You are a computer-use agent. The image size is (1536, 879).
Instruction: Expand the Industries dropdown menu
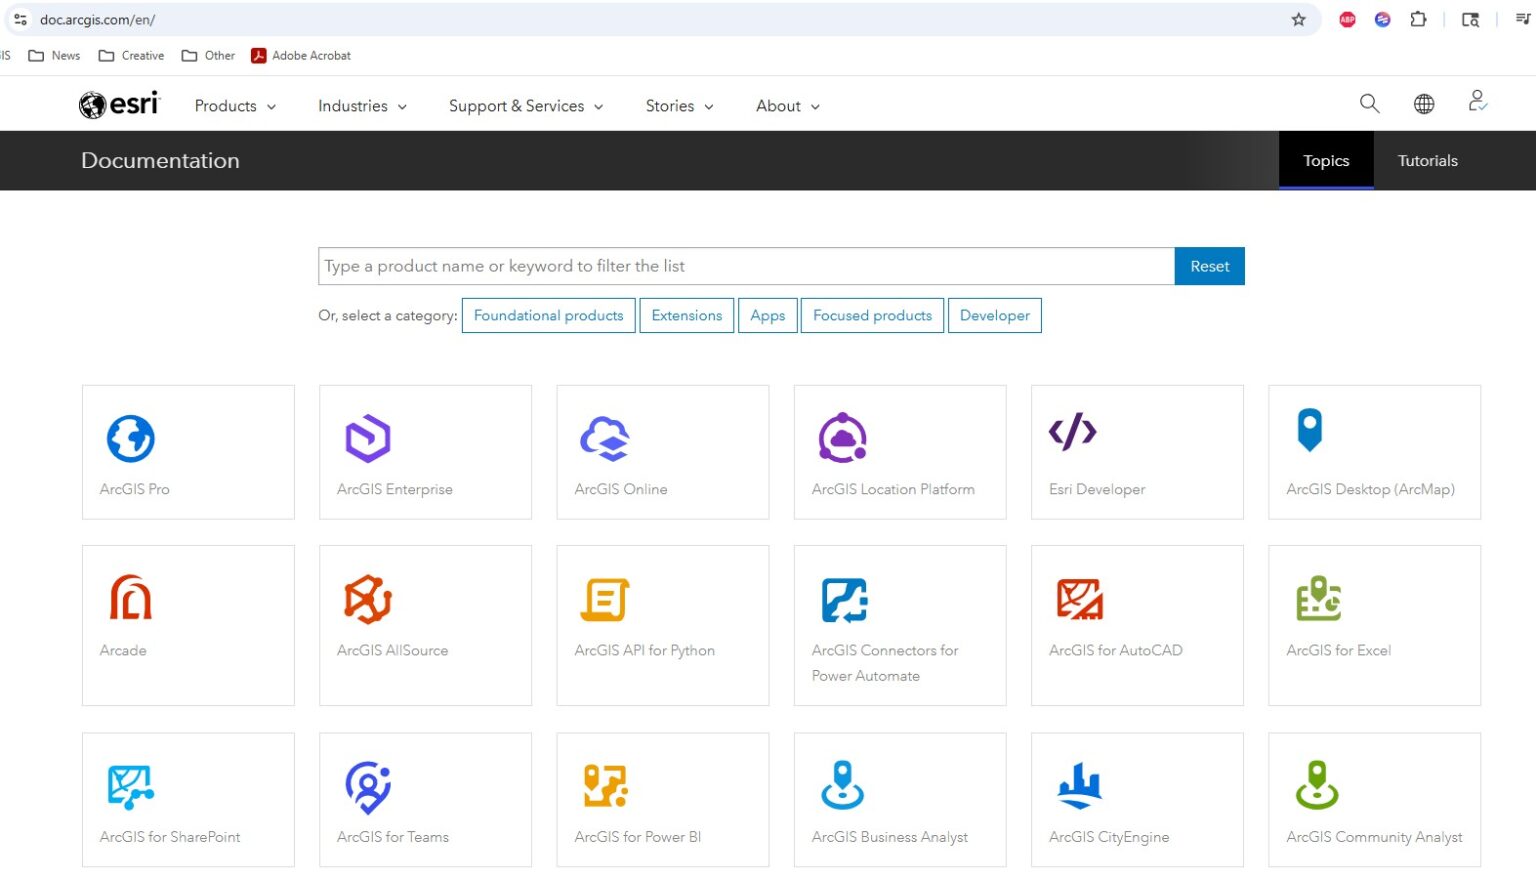coord(362,106)
